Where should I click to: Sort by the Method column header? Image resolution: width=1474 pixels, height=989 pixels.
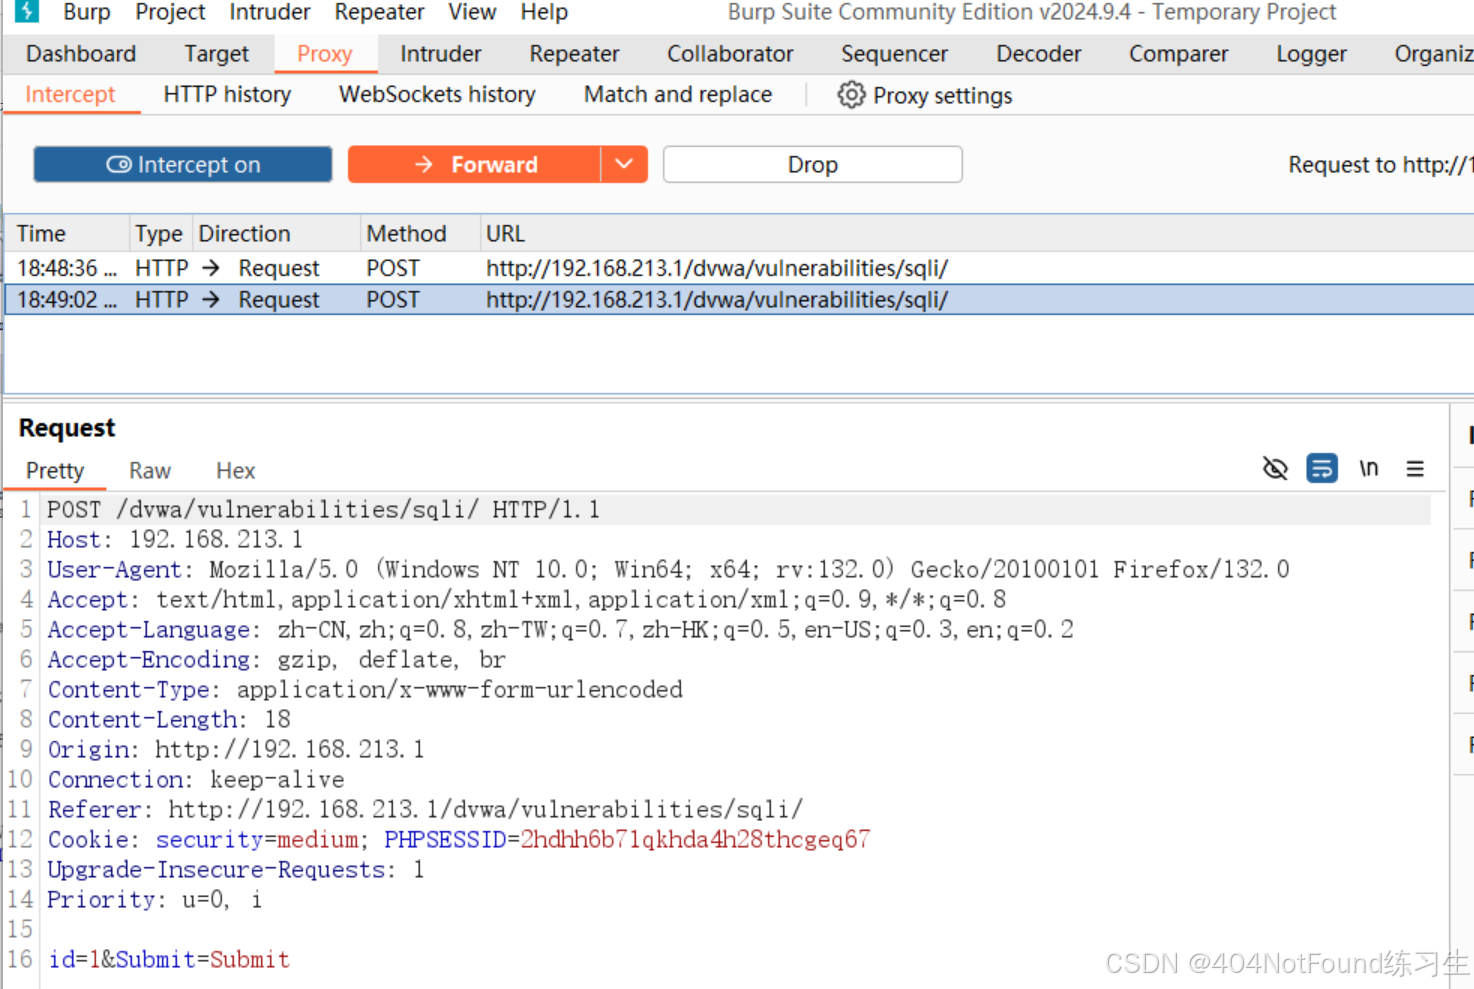pos(419,234)
